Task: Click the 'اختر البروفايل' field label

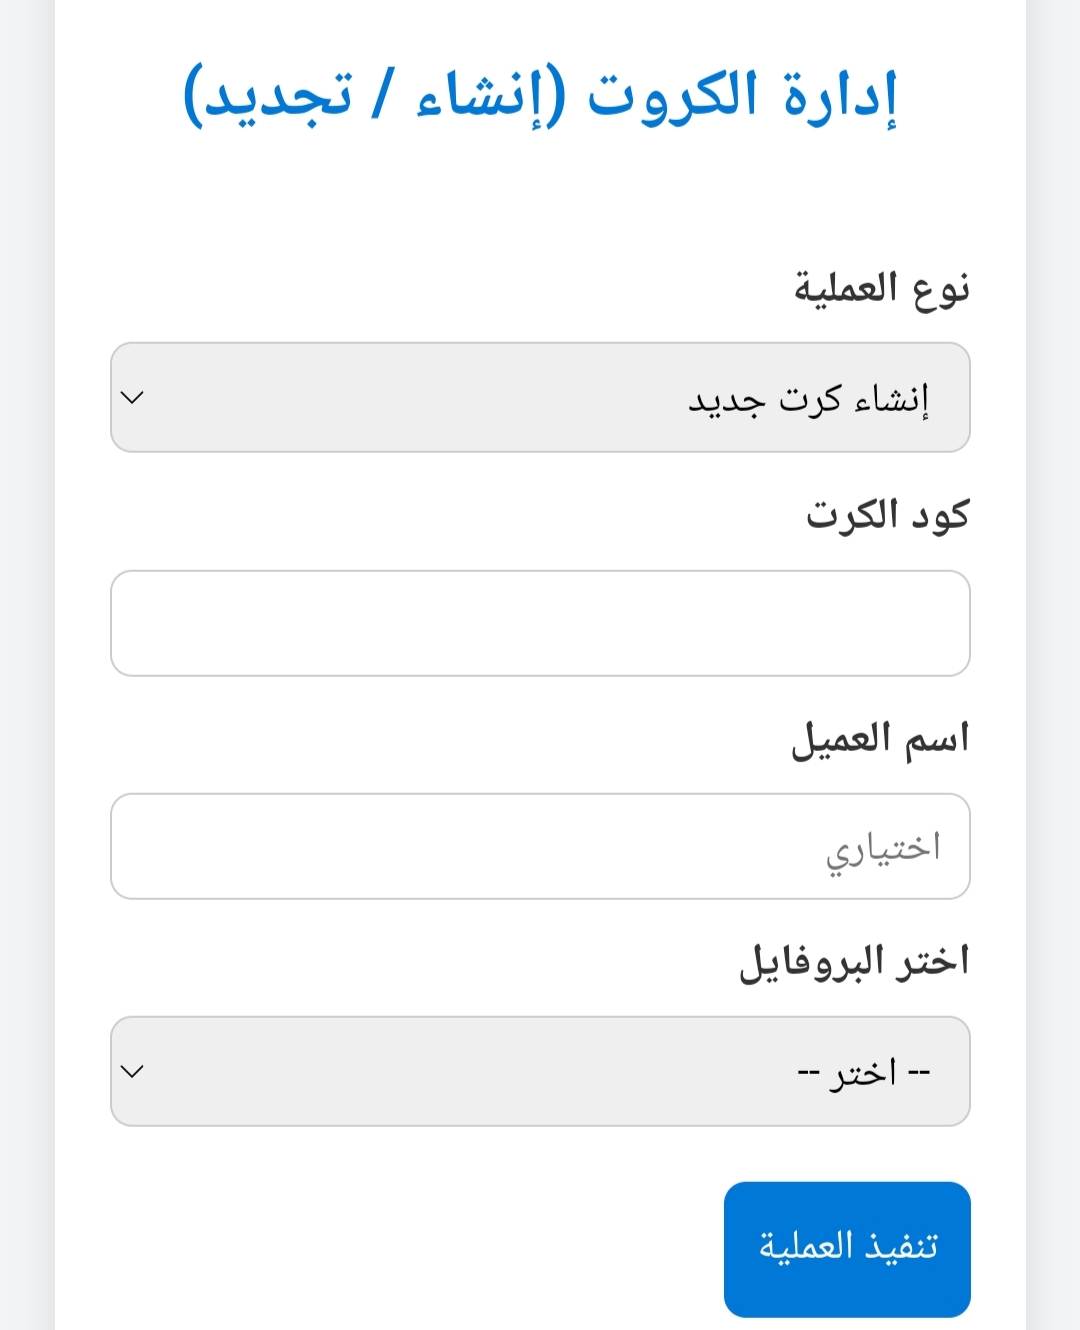Action: pos(854,961)
